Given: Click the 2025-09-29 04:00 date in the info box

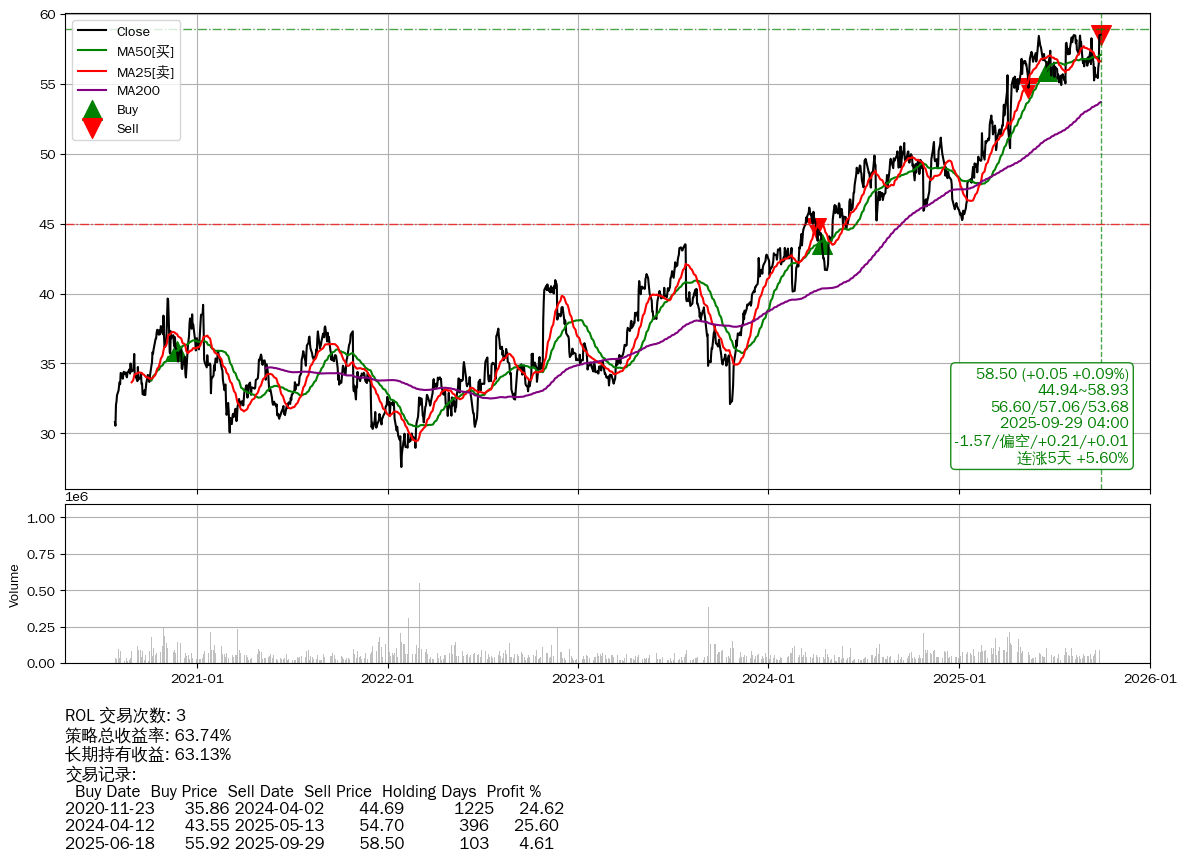Looking at the screenshot, I should [1064, 423].
